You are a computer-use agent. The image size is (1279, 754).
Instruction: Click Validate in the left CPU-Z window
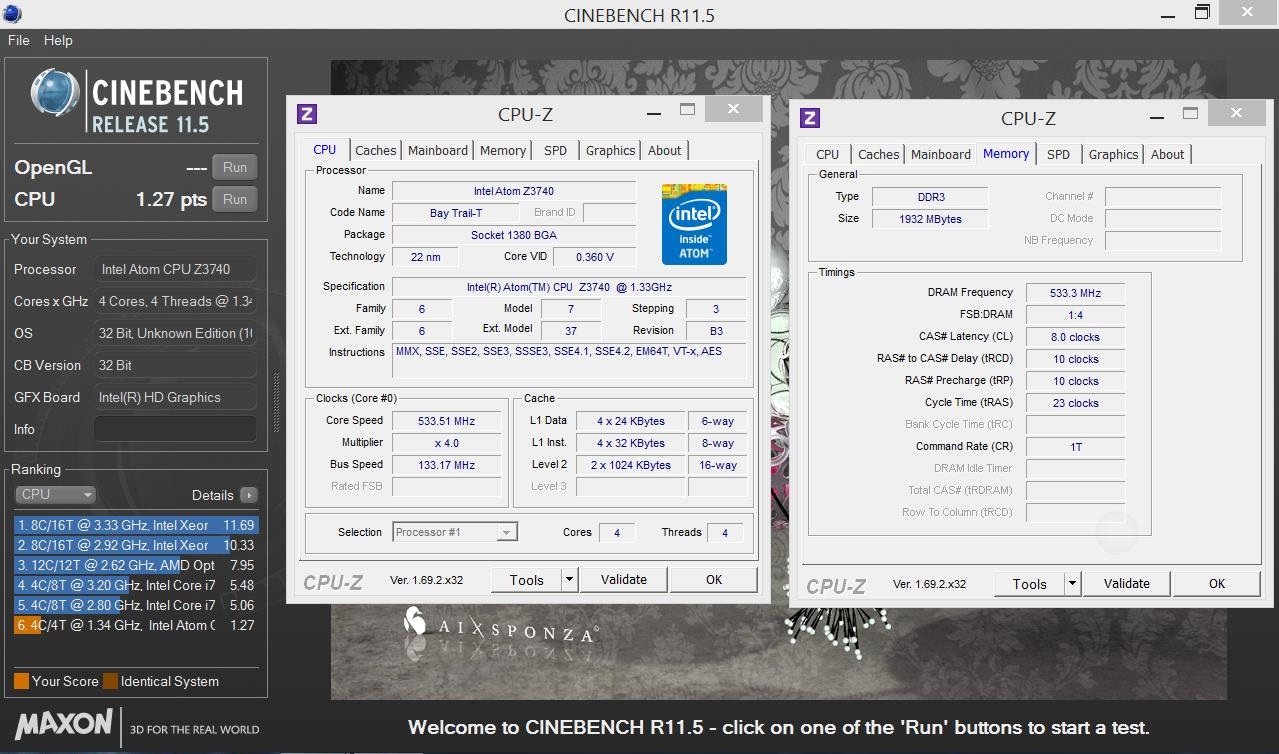pos(624,579)
